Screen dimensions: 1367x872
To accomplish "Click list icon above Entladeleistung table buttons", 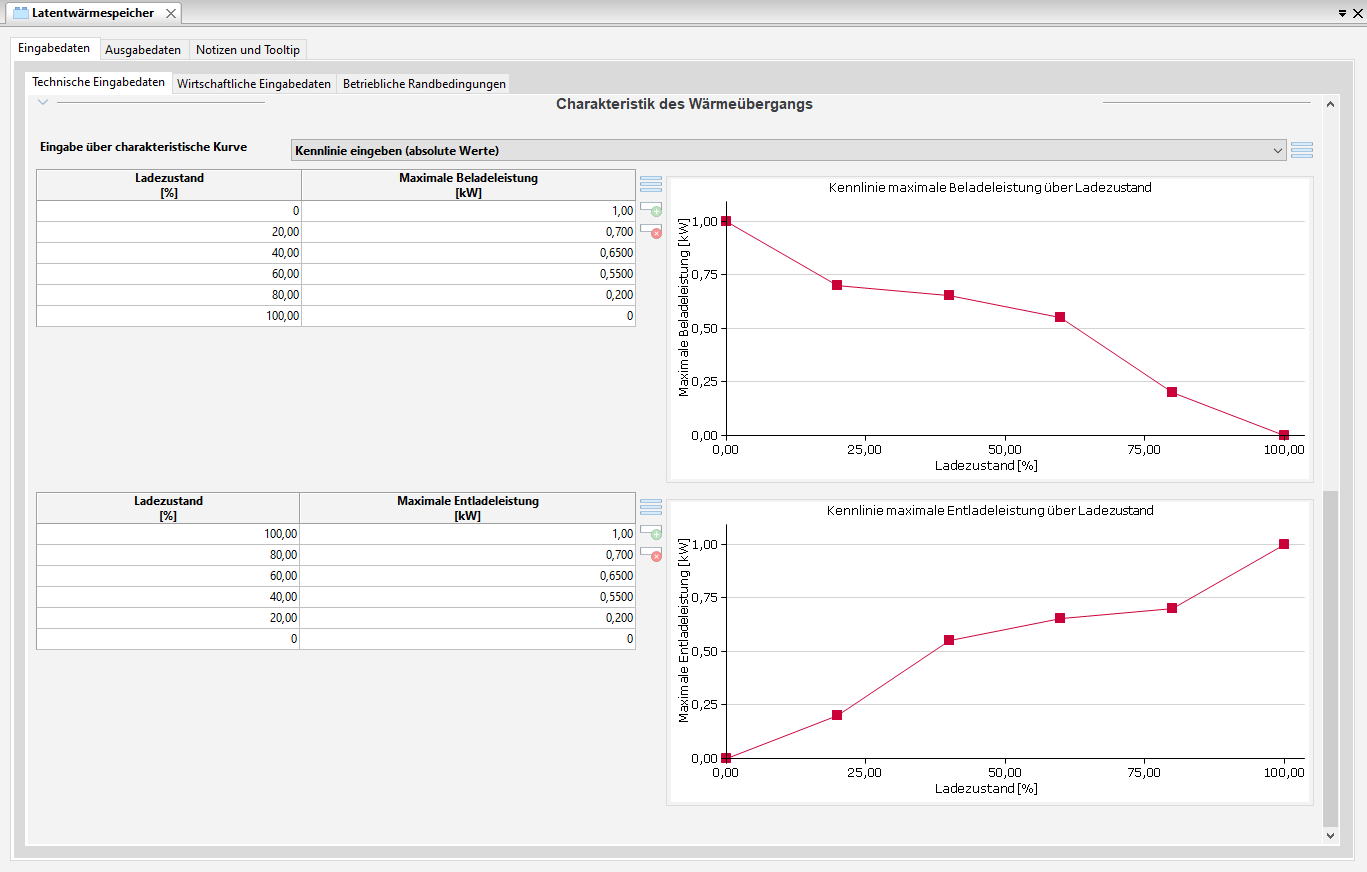I will point(651,507).
